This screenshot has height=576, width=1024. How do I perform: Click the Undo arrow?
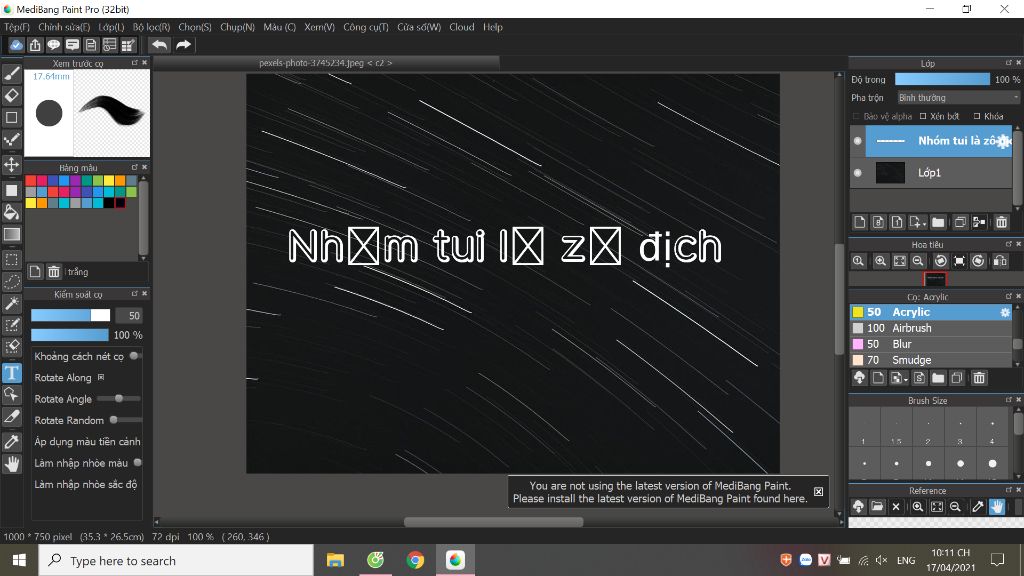coord(159,44)
